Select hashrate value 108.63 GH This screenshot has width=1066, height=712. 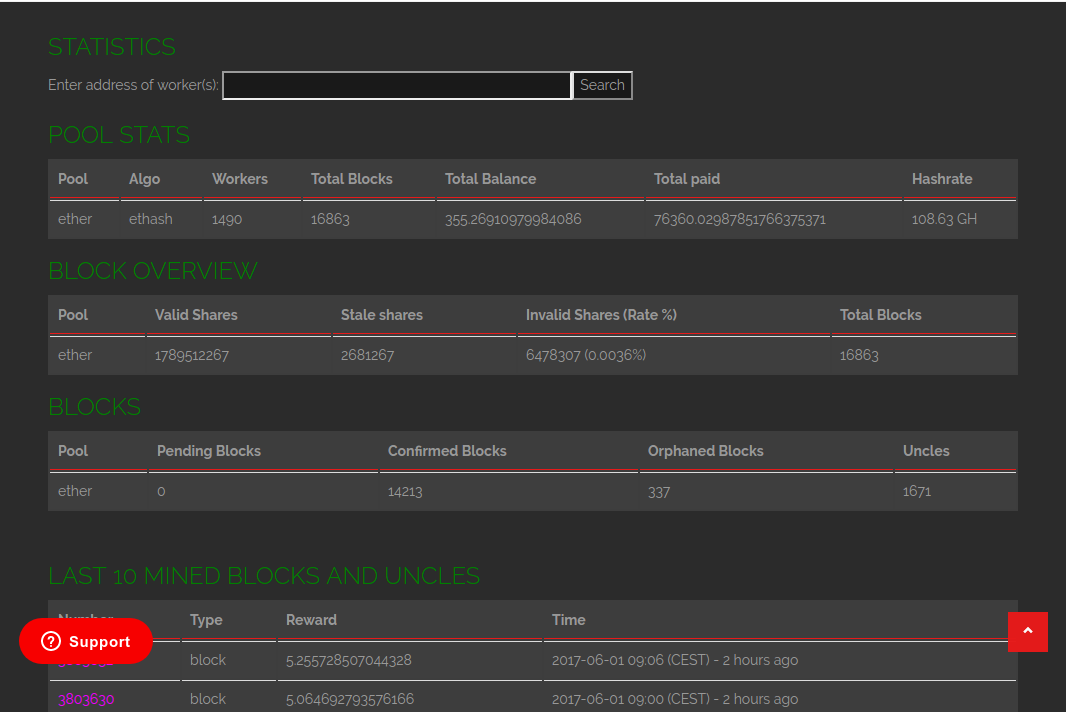[944, 219]
